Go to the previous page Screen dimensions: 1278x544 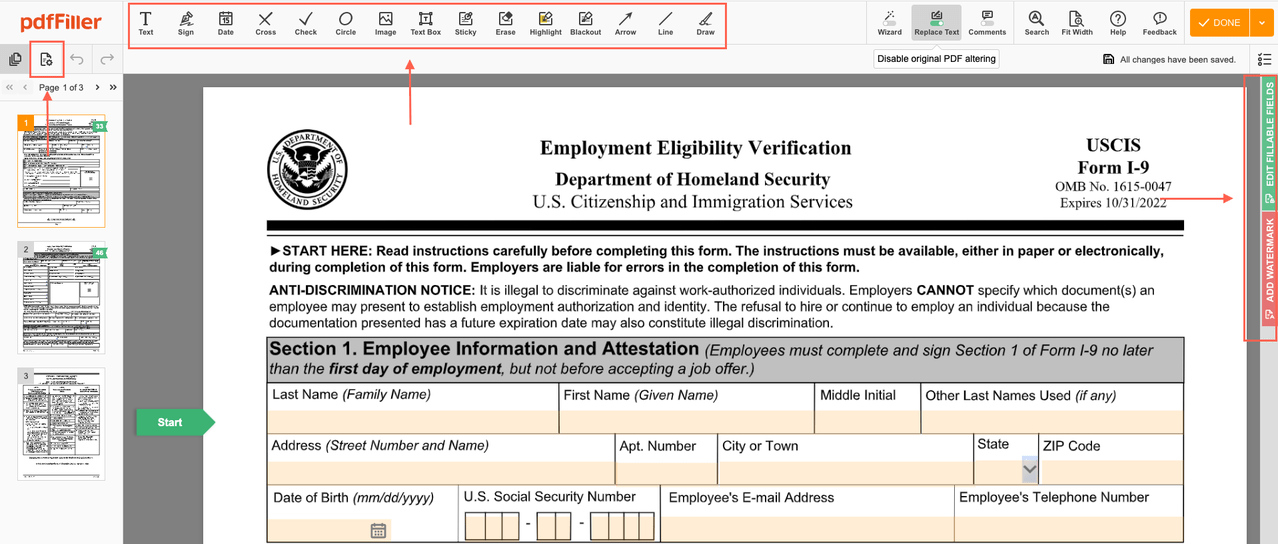click(25, 88)
